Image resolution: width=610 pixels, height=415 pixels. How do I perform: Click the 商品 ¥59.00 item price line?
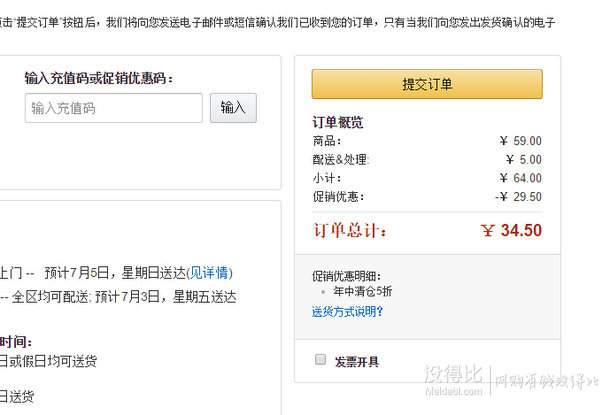[427, 140]
